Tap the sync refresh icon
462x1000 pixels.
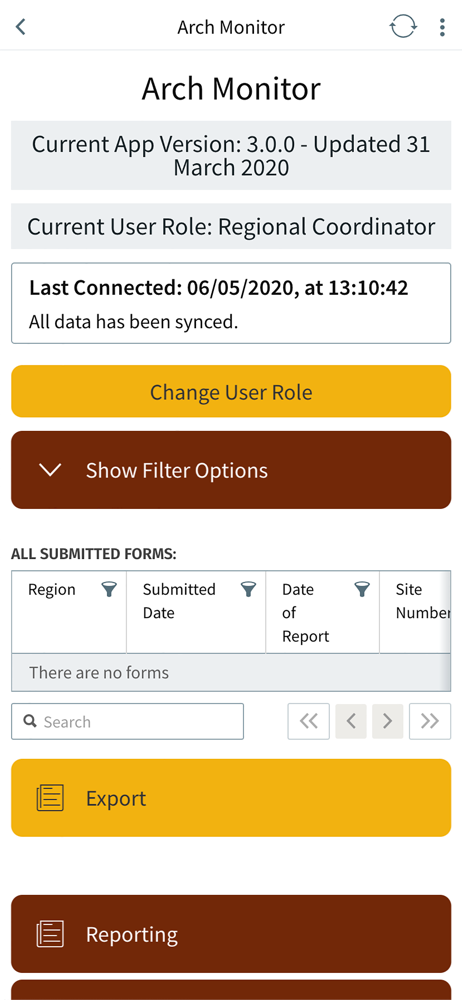[x=403, y=27]
